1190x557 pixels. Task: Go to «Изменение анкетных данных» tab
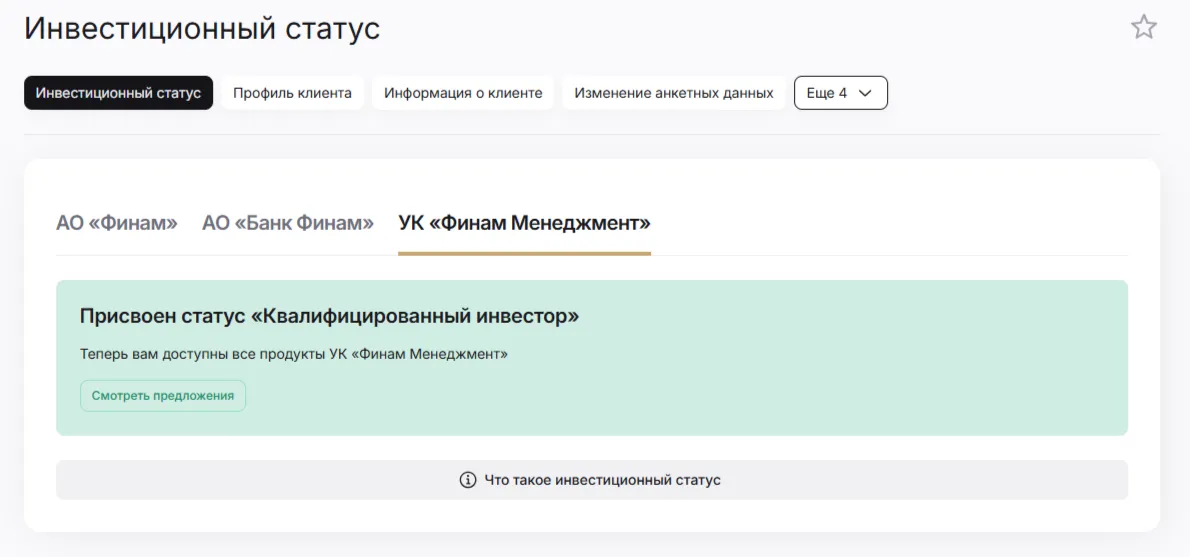674,93
